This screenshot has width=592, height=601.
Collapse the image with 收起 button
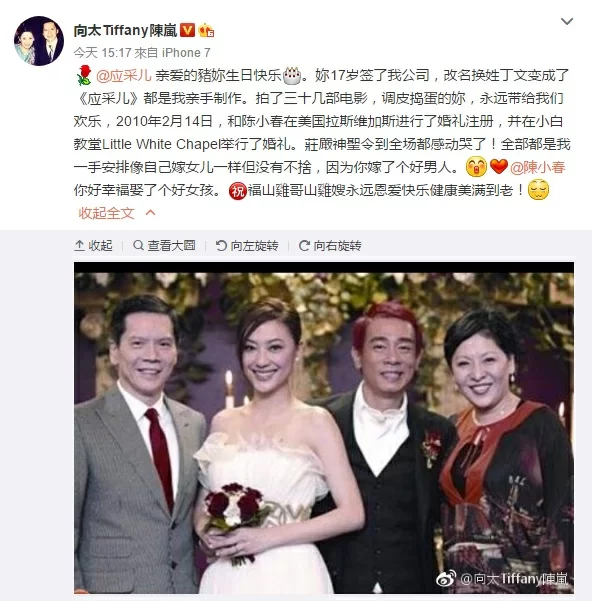(93, 245)
